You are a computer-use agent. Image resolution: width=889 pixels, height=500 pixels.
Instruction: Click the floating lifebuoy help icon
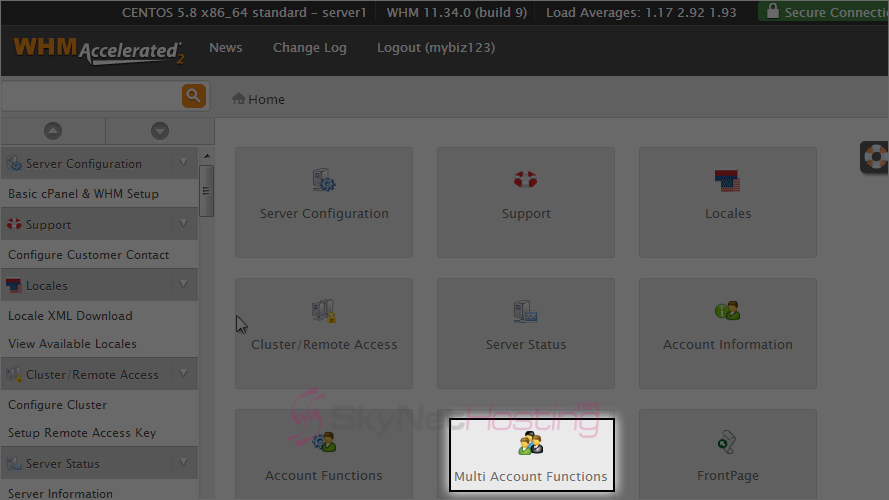[x=875, y=157]
